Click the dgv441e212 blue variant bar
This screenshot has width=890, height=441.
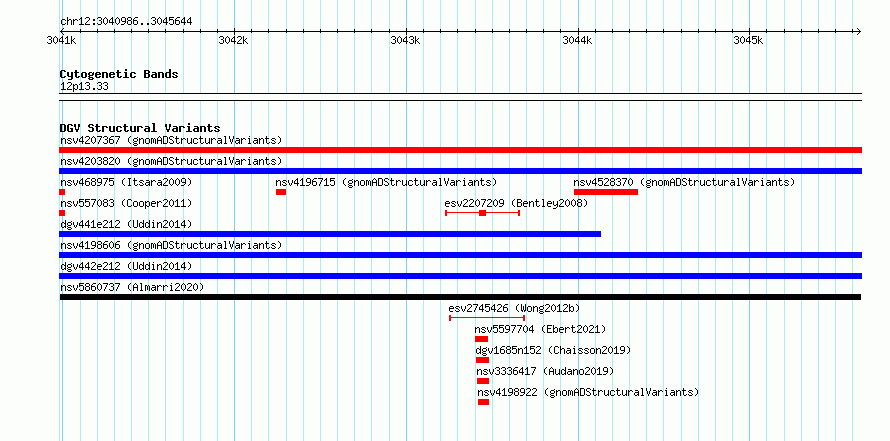[330, 234]
